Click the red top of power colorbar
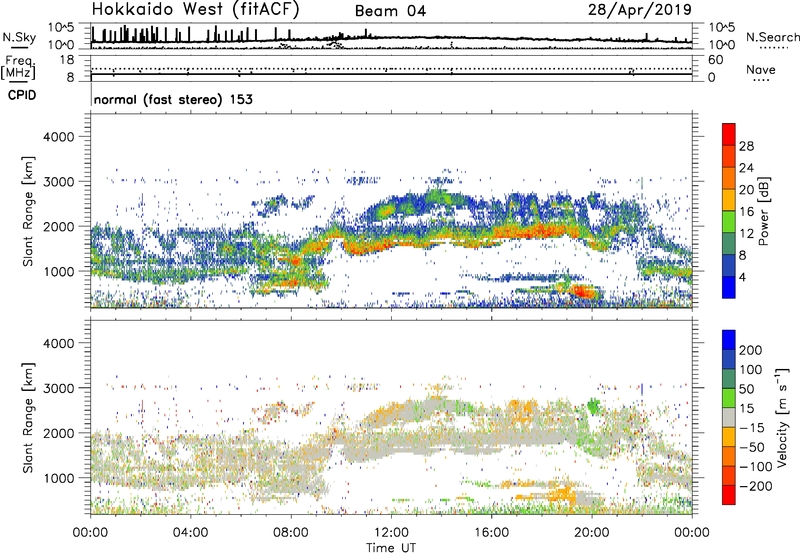 click(729, 134)
